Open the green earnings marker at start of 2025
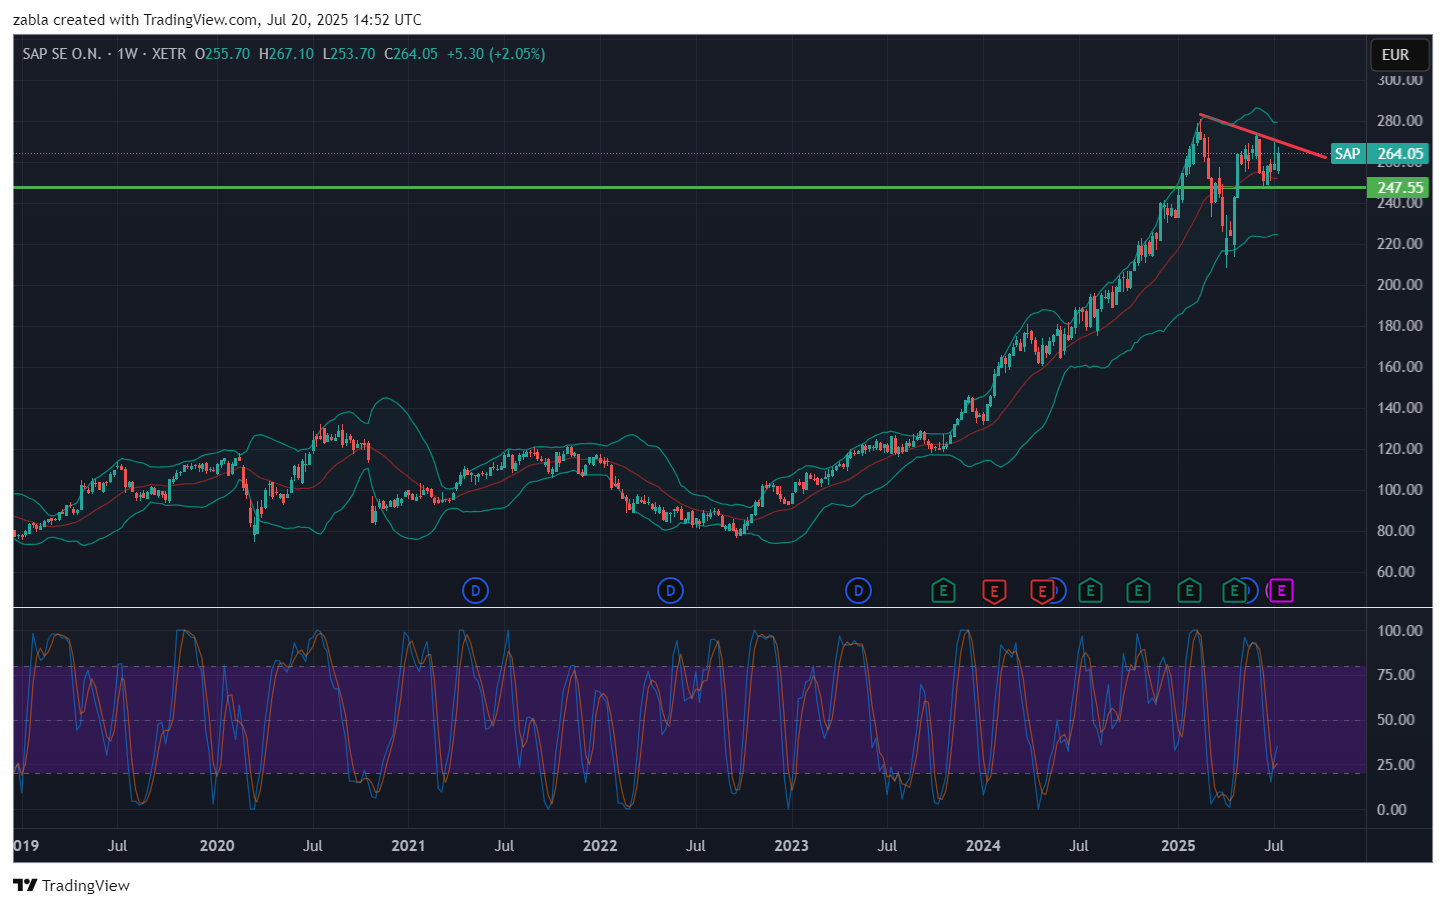 tap(1189, 591)
